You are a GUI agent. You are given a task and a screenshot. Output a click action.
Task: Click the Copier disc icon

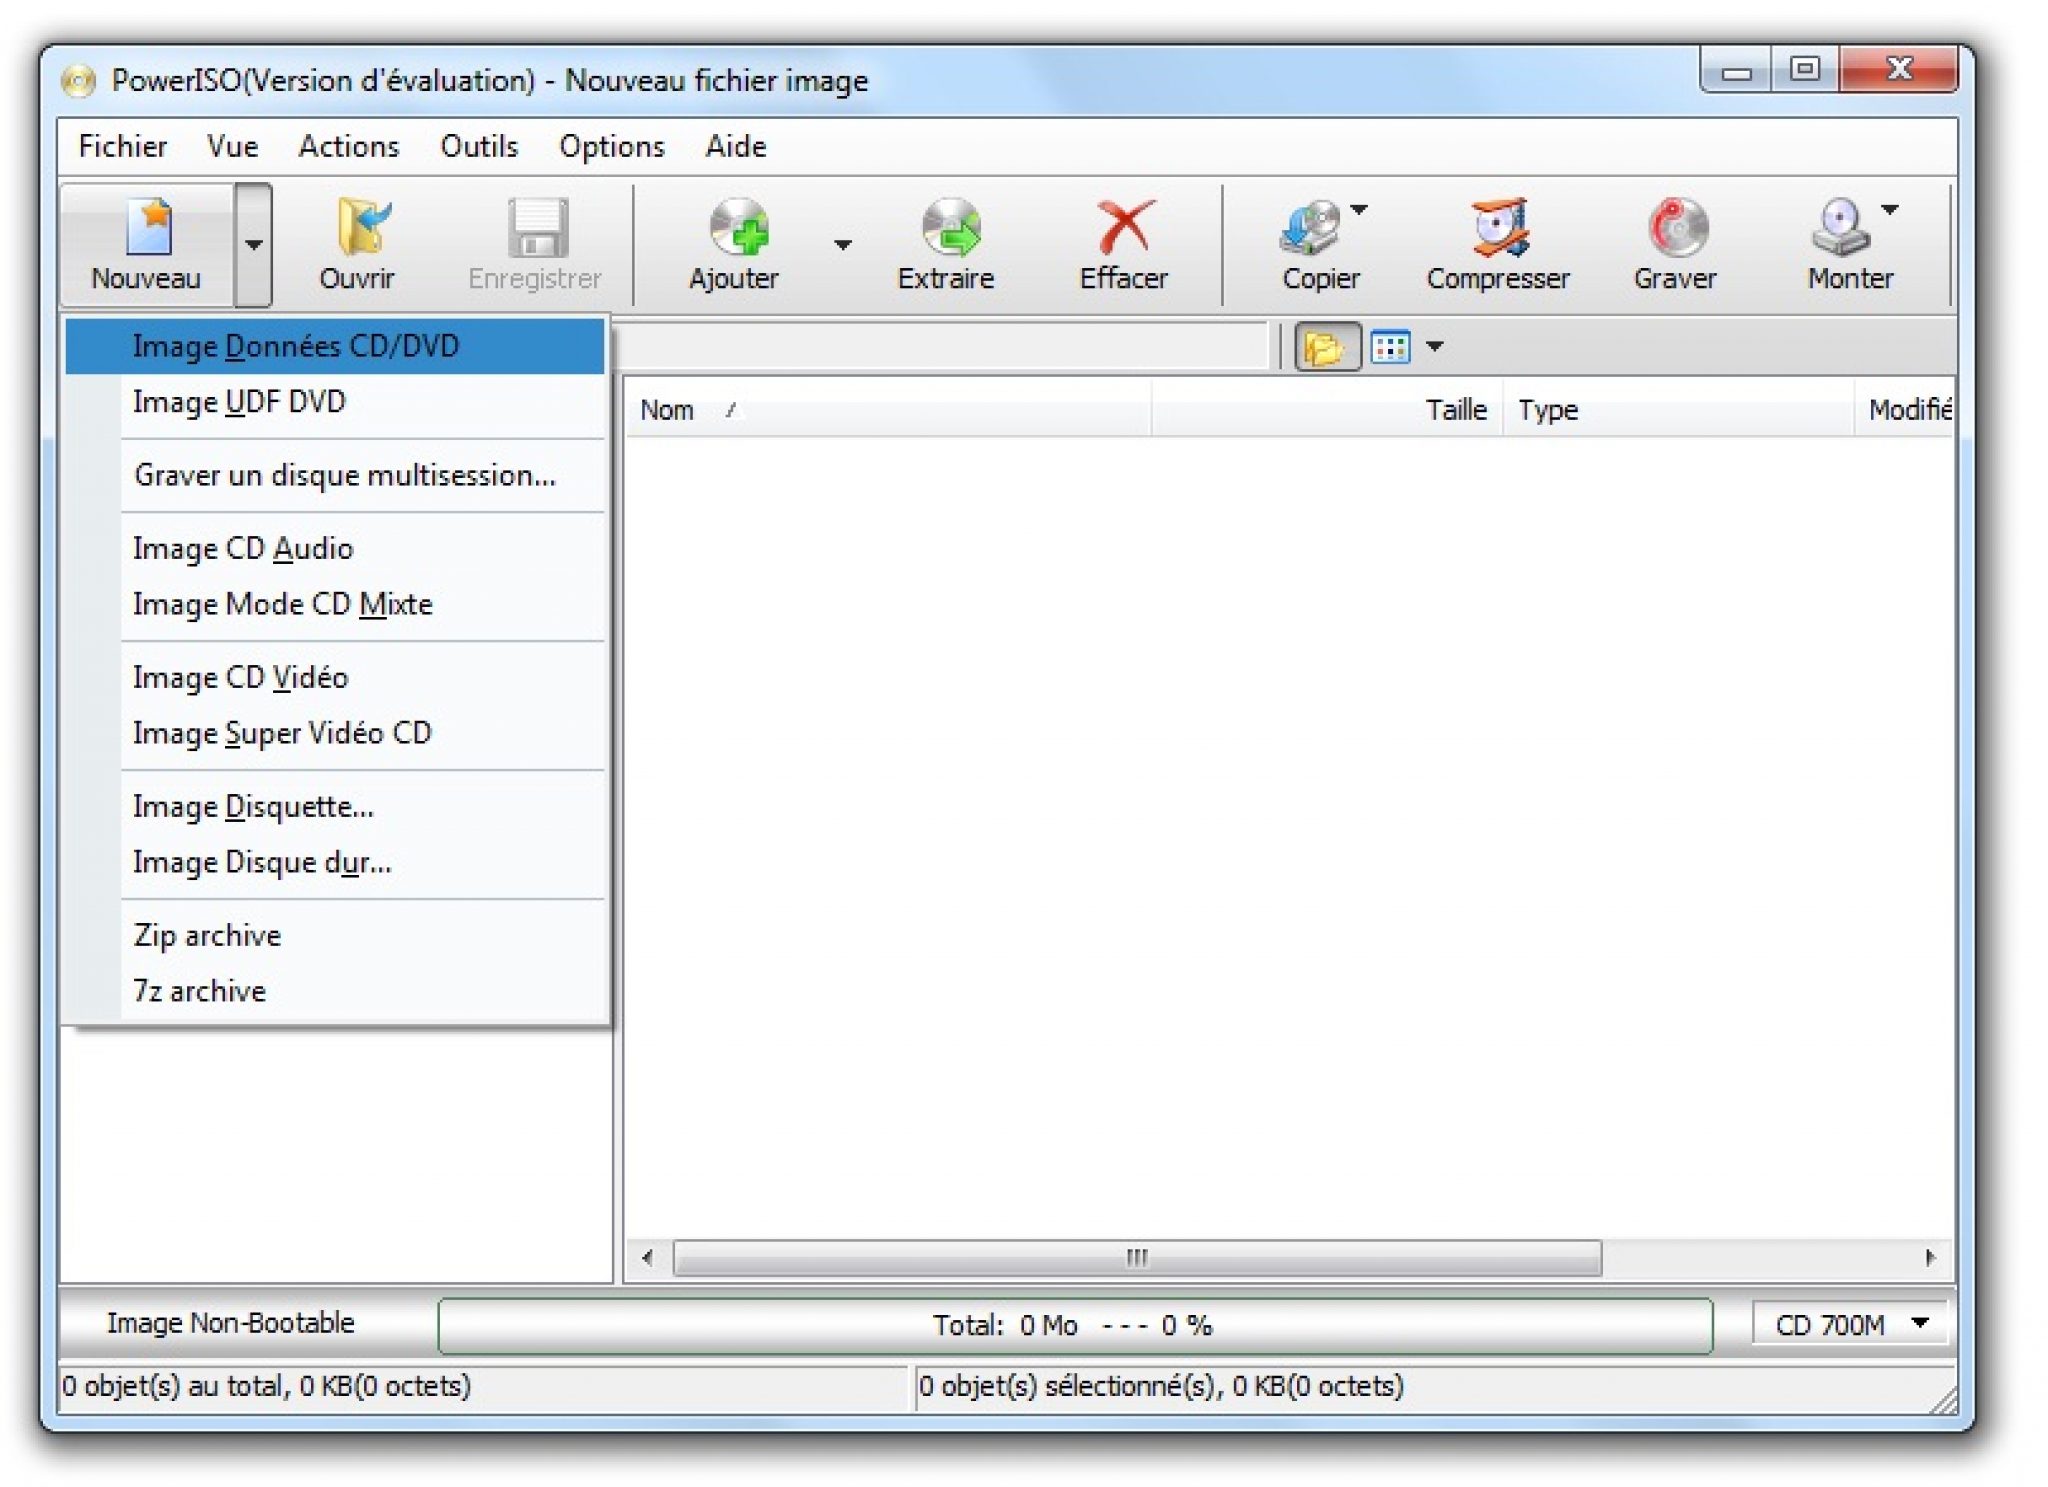(1310, 228)
